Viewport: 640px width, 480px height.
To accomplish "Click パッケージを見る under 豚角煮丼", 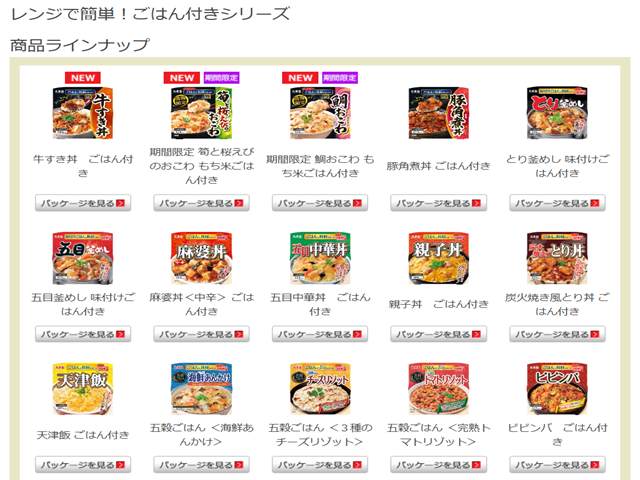I will click(x=439, y=203).
